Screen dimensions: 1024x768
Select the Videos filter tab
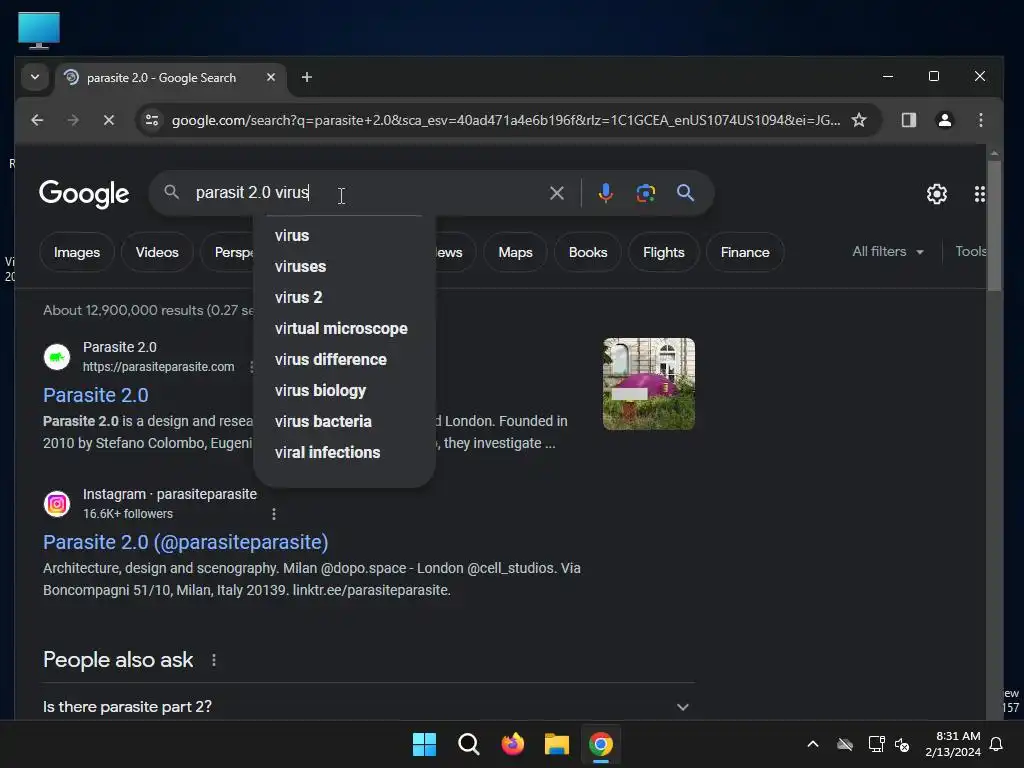[x=157, y=252]
